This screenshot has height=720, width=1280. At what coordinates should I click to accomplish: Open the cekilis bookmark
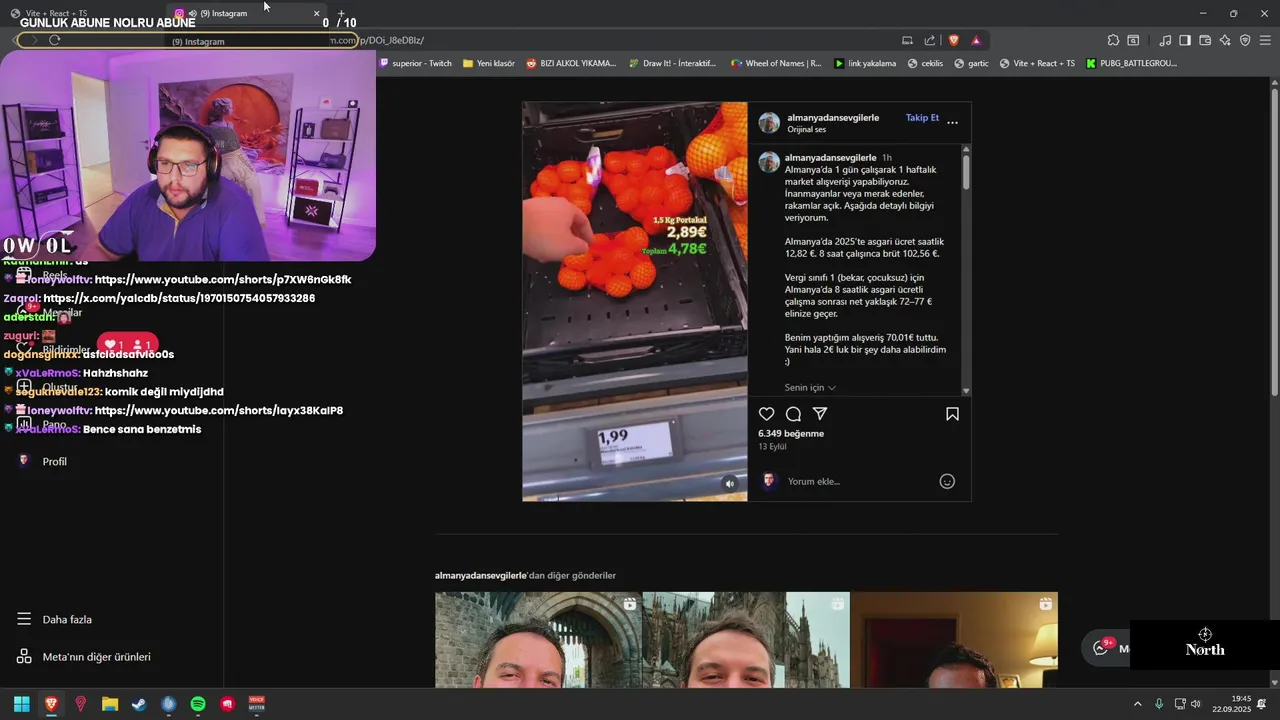(925, 63)
